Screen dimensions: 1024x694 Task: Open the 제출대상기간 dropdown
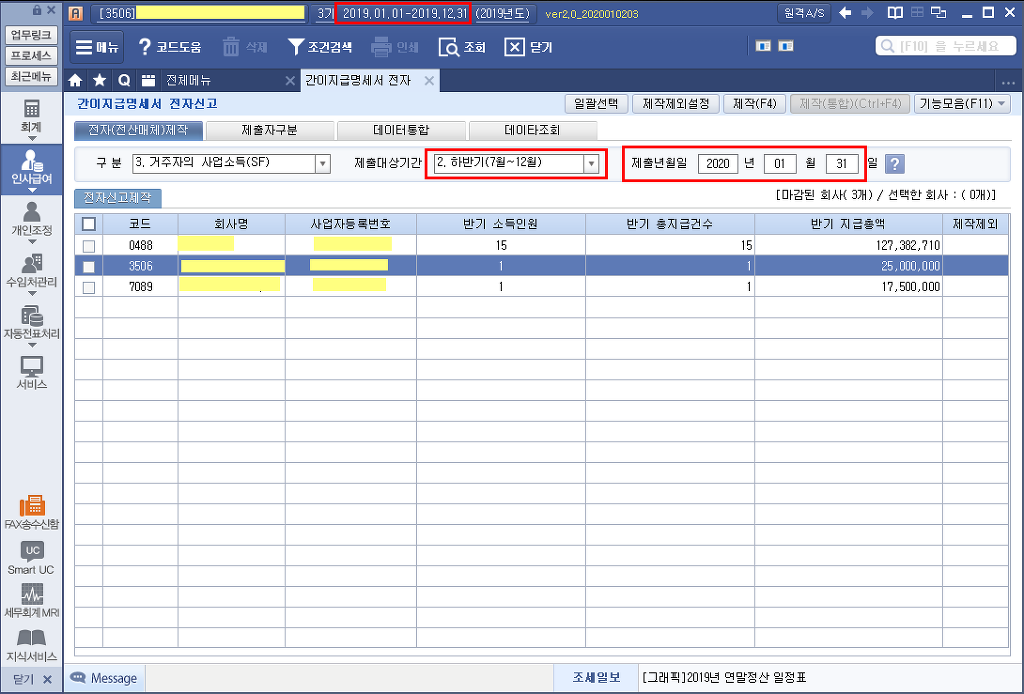tap(591, 163)
